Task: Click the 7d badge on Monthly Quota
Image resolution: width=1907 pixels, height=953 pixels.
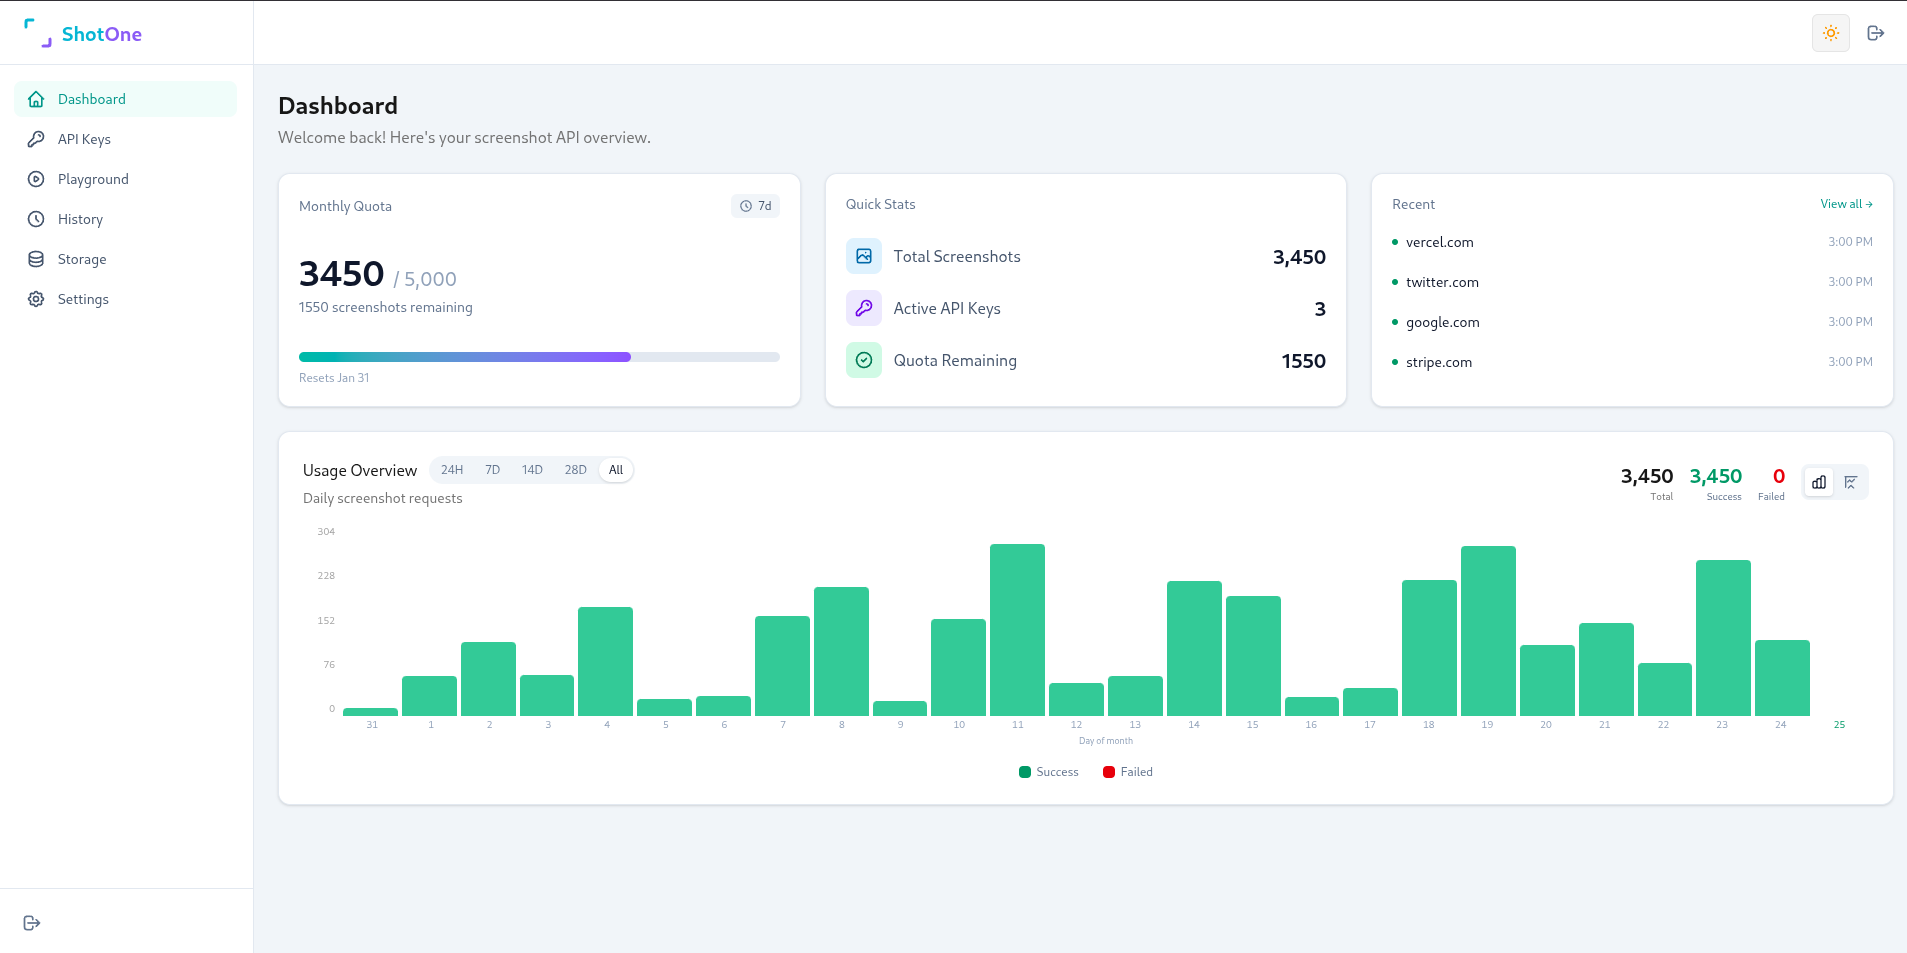Action: click(x=755, y=206)
